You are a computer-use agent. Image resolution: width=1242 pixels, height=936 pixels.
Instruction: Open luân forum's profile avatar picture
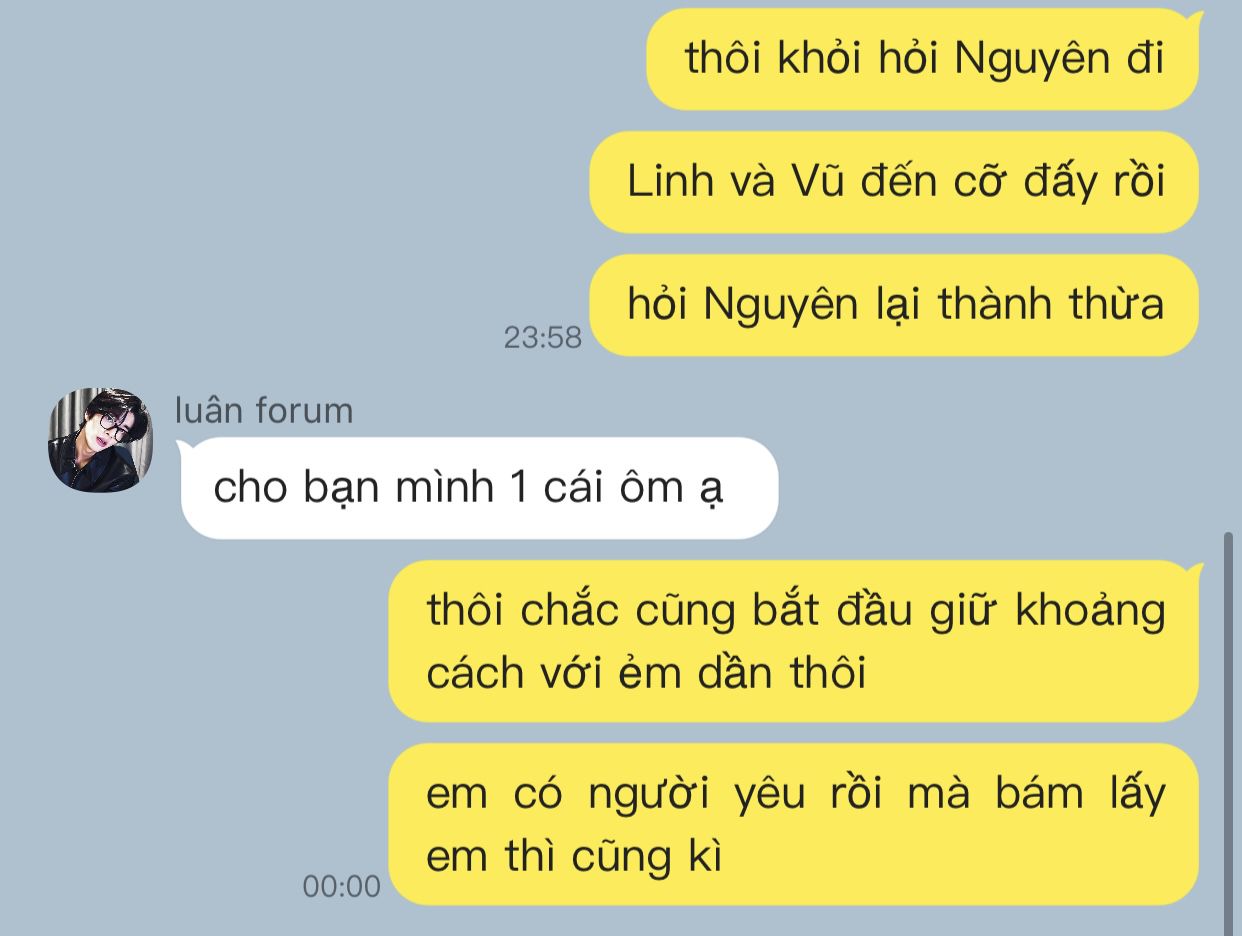click(x=100, y=439)
